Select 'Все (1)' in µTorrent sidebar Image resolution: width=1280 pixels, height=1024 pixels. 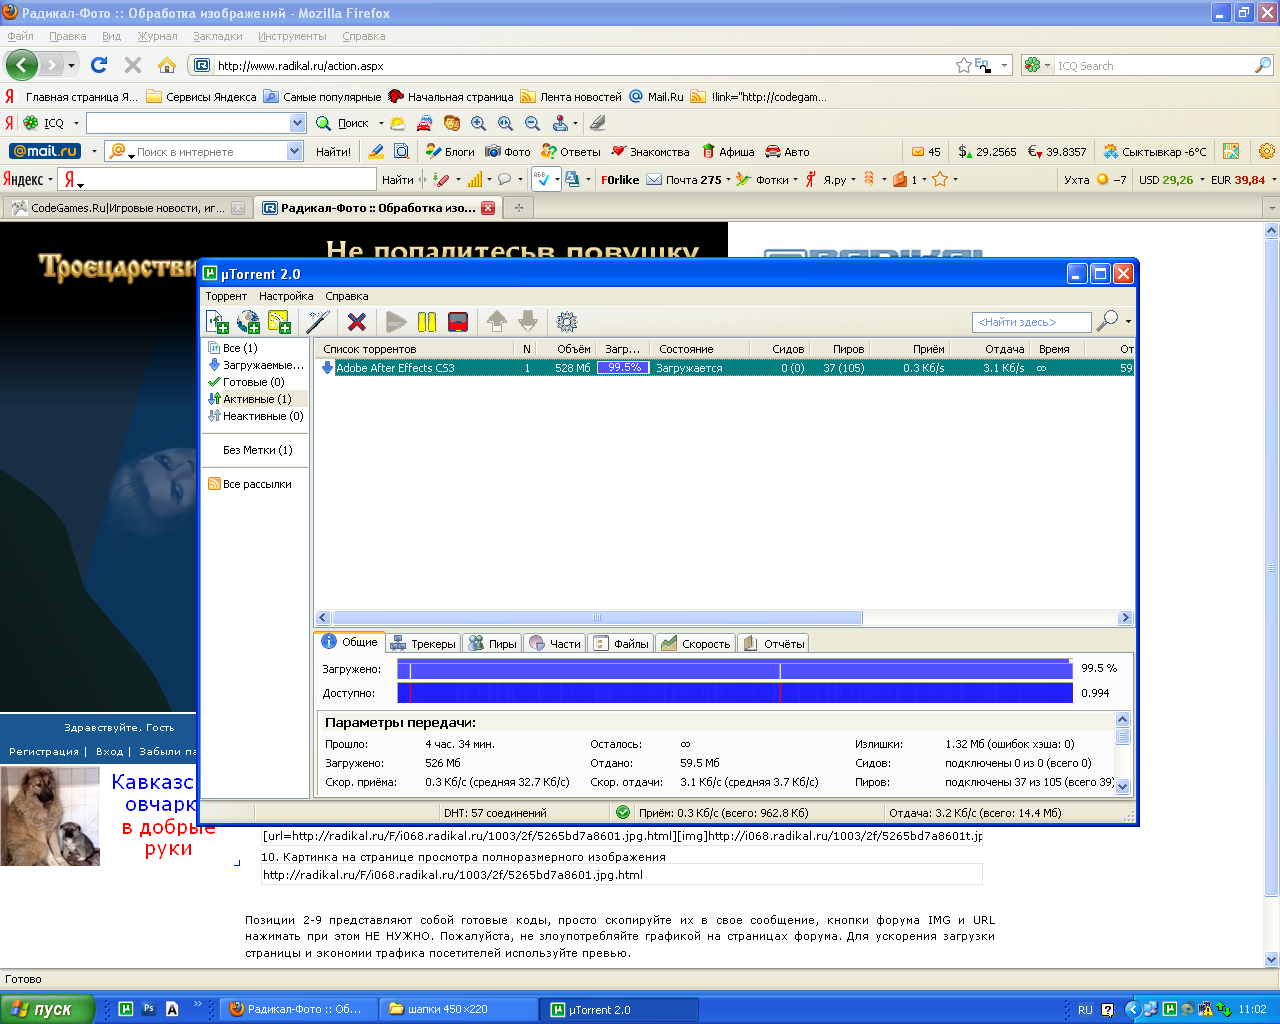click(240, 348)
